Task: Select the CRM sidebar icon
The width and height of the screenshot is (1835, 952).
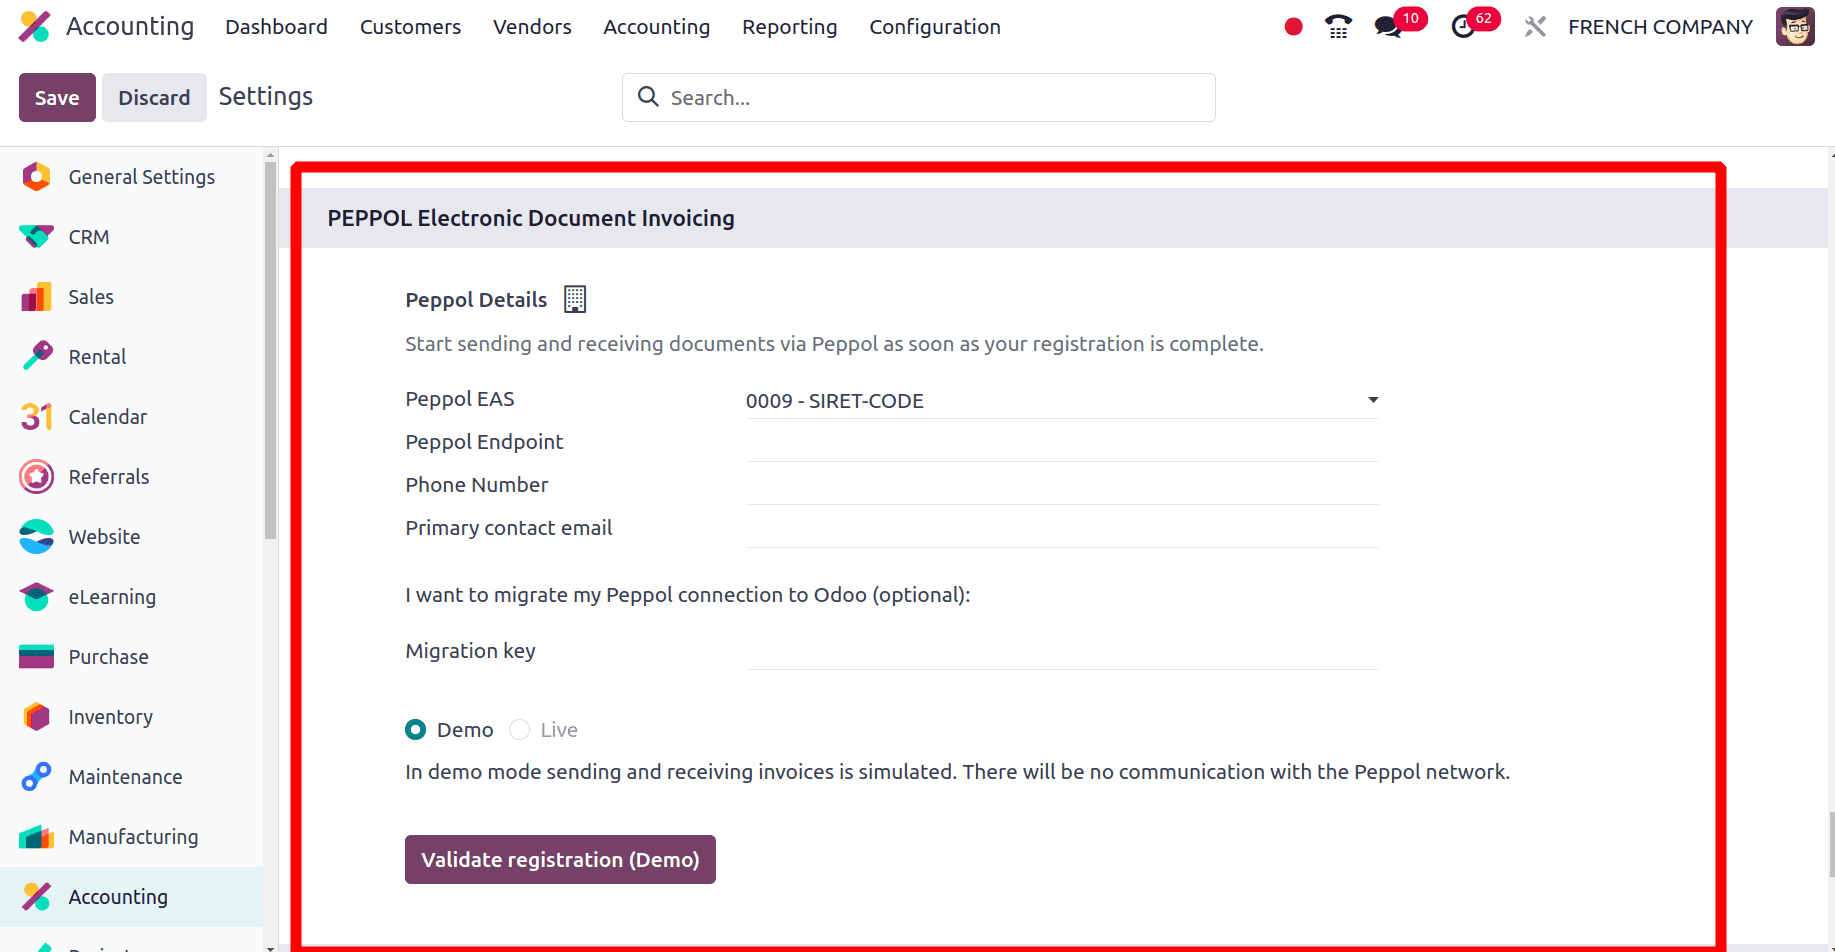Action: click(x=36, y=237)
